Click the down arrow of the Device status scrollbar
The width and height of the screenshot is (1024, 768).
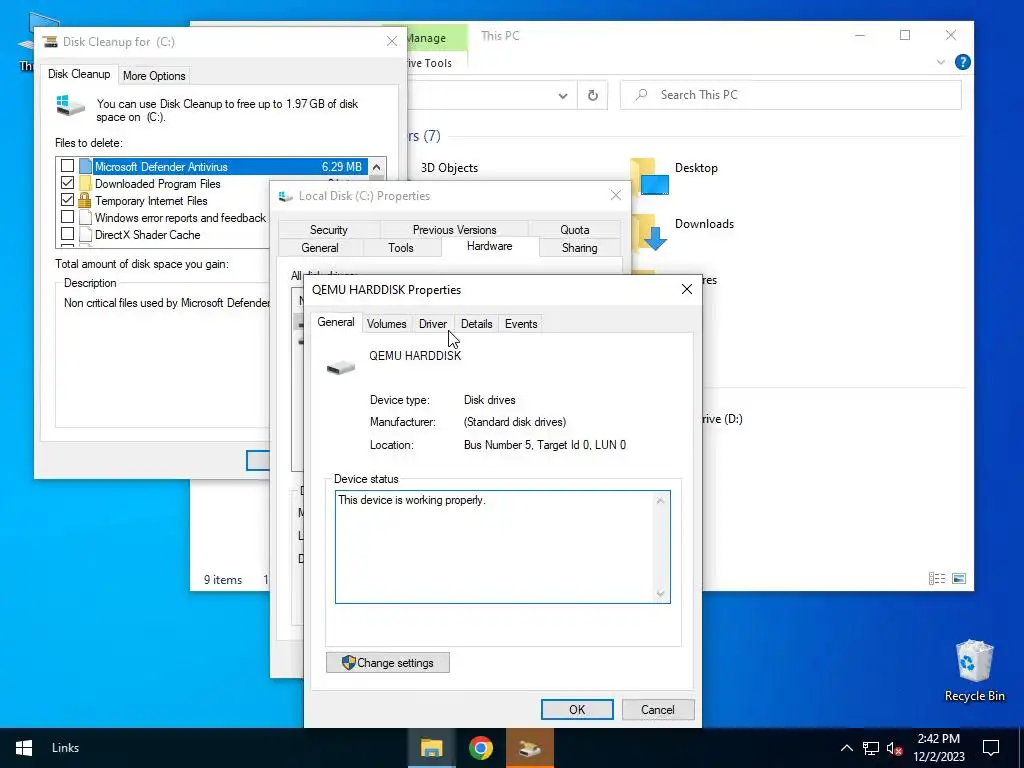pyautogui.click(x=660, y=594)
